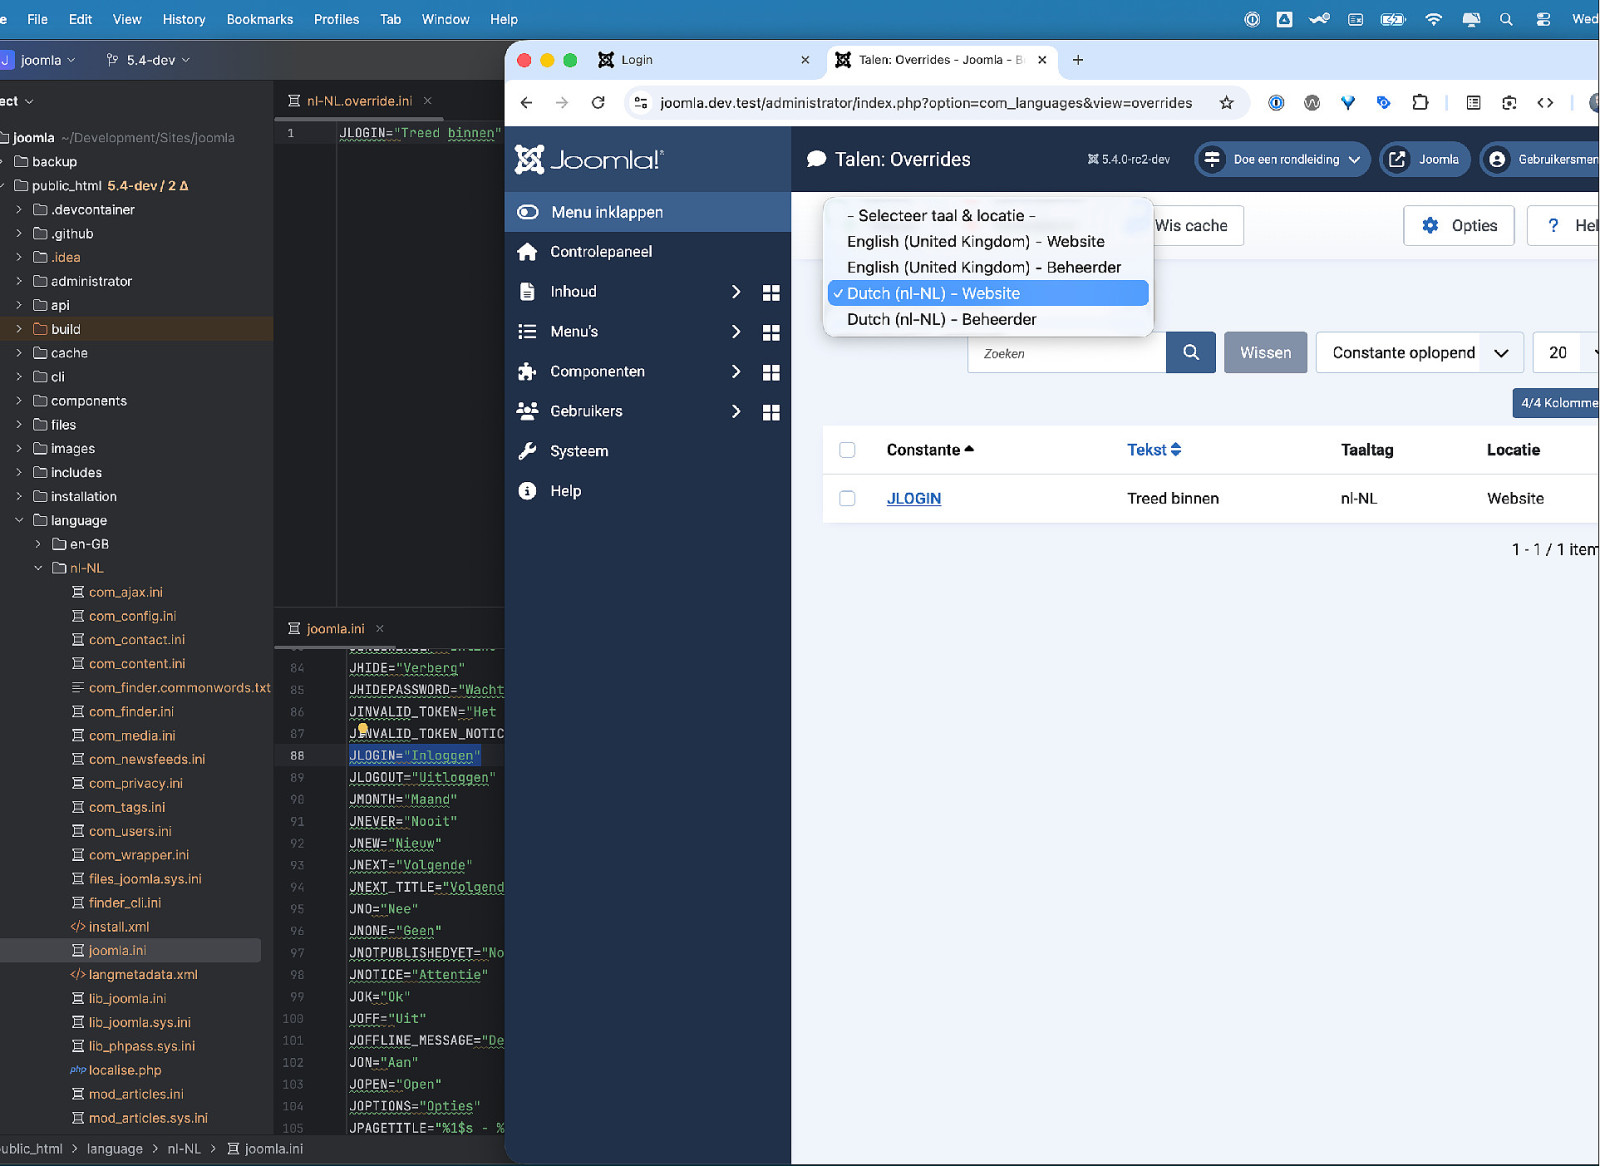Click the Controlepaneel home icon

pos(527,252)
